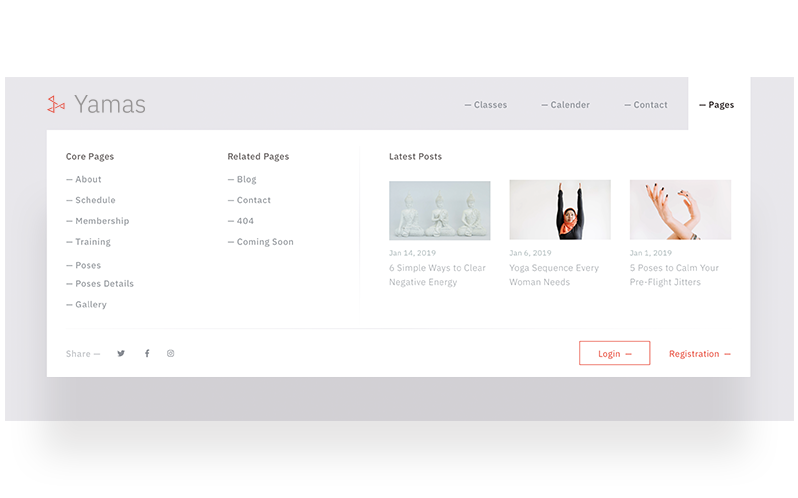Open Blog under Related Pages
Image resolution: width=798 pixels, height=498 pixels.
tap(242, 180)
